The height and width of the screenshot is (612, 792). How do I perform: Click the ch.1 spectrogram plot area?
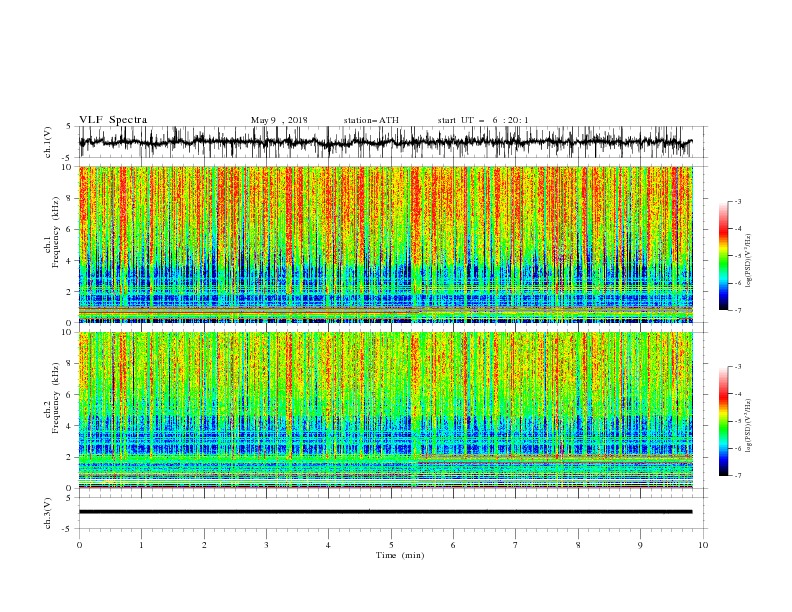coord(385,244)
